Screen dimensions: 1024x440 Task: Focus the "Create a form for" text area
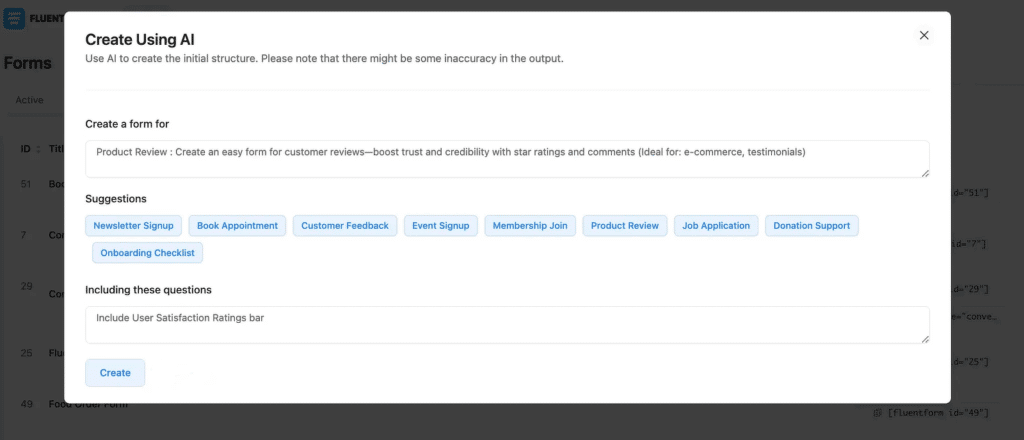pos(500,159)
